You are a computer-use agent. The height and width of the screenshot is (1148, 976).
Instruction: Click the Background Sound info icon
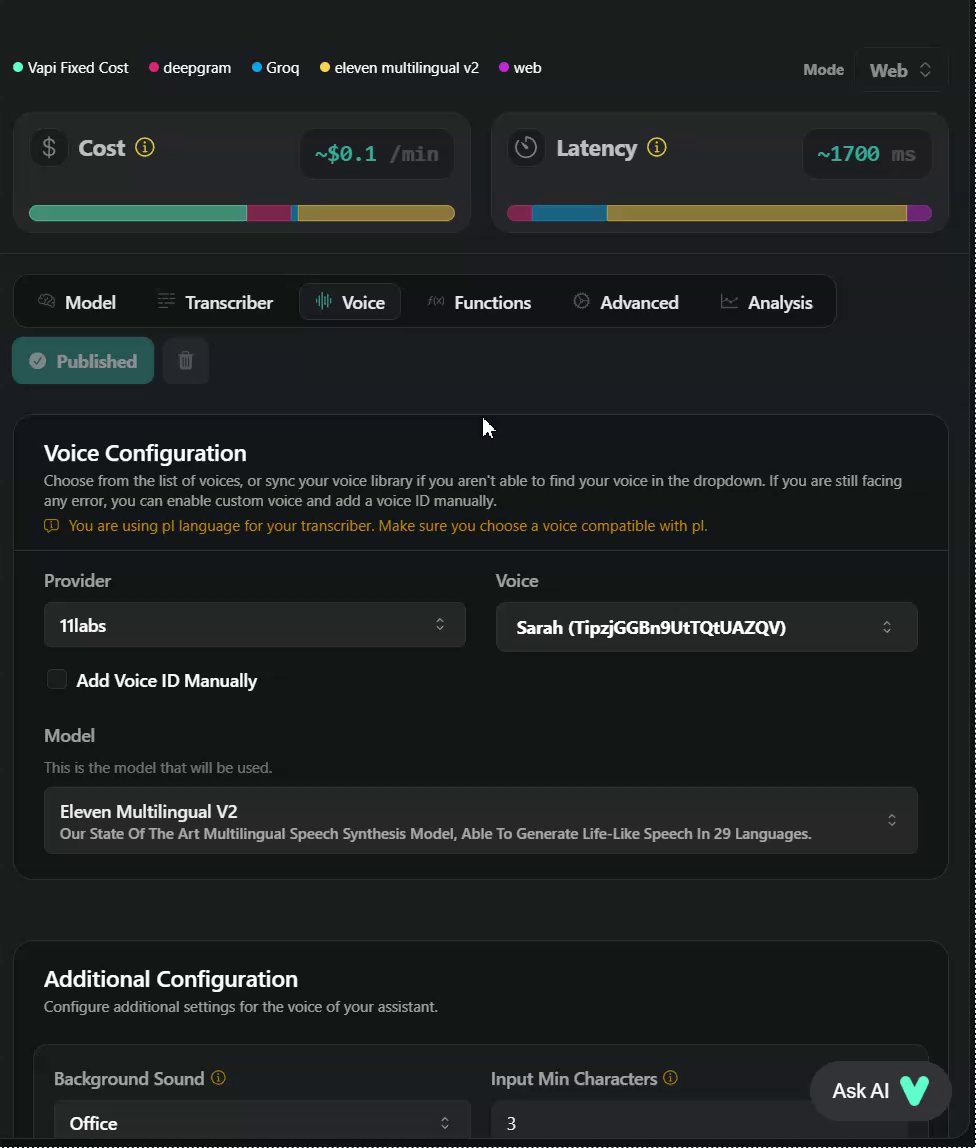tap(218, 1078)
